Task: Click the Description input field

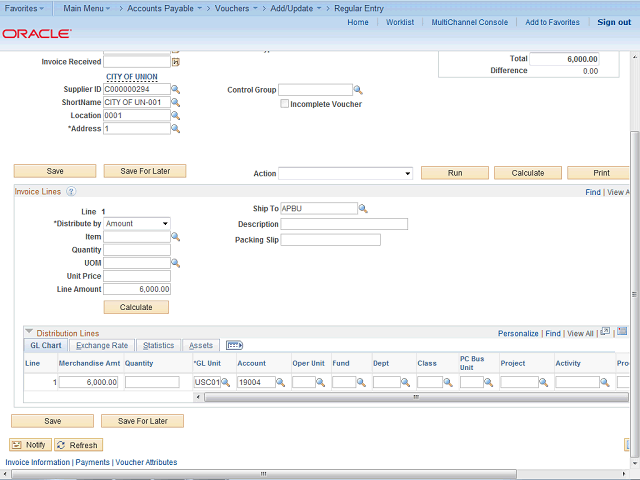Action: click(x=344, y=224)
